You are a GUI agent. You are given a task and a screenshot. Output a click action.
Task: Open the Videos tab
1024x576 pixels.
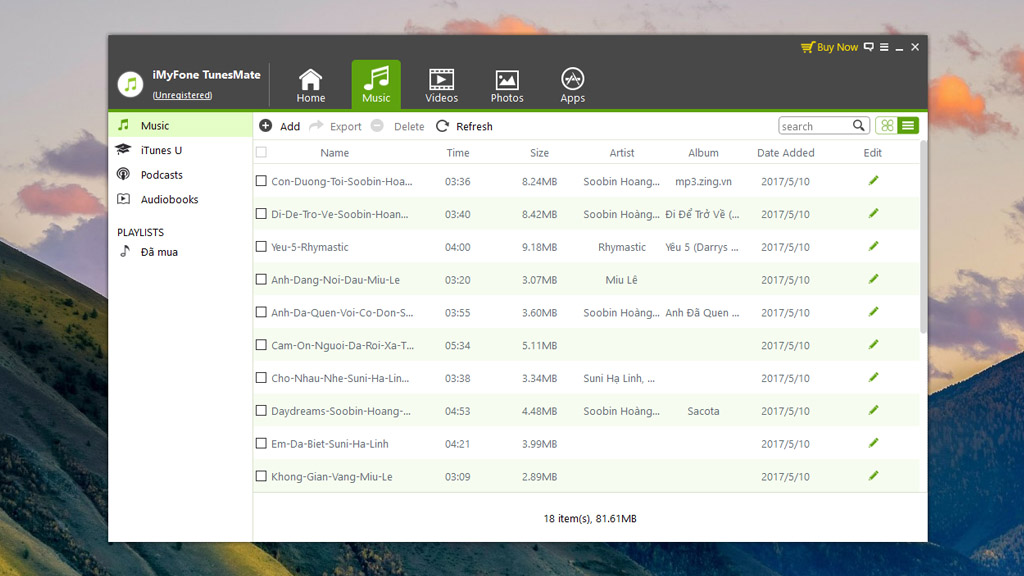coord(441,85)
